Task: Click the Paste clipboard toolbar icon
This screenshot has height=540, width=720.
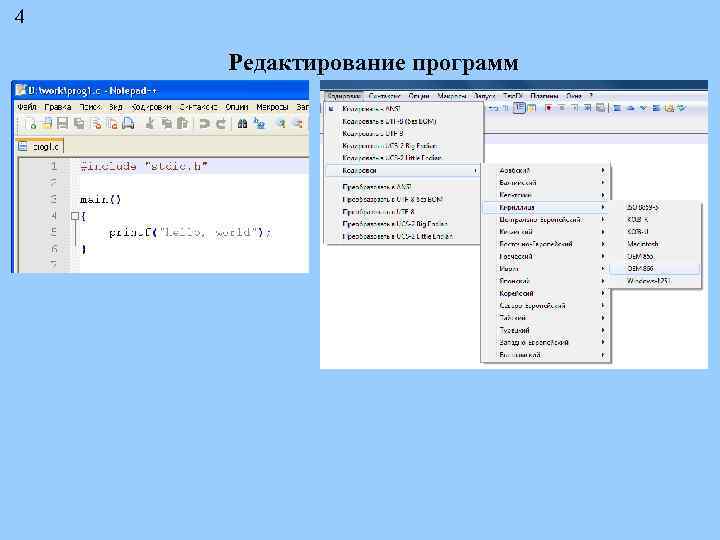Action: coord(183,123)
